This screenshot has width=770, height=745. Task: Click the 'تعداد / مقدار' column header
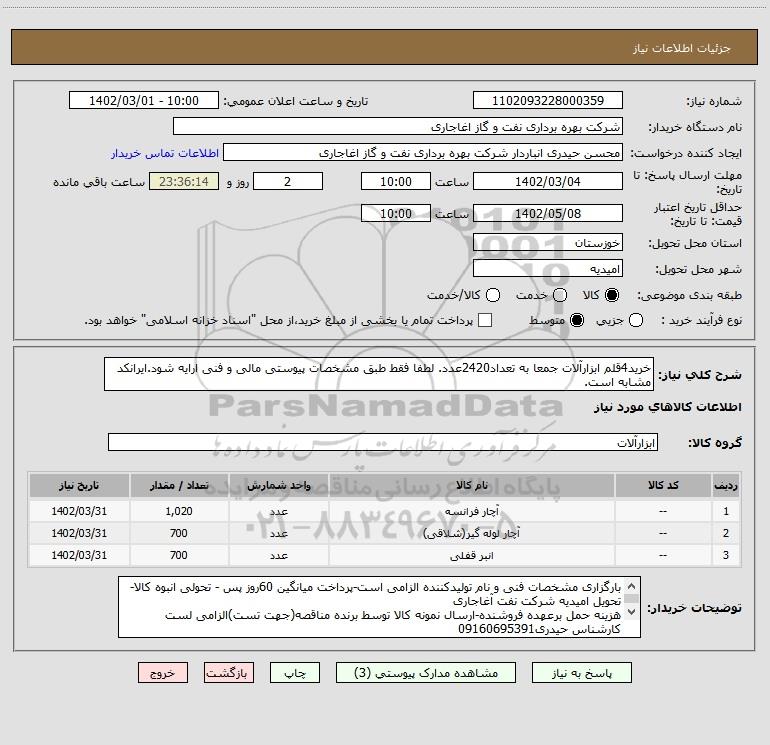click(179, 485)
